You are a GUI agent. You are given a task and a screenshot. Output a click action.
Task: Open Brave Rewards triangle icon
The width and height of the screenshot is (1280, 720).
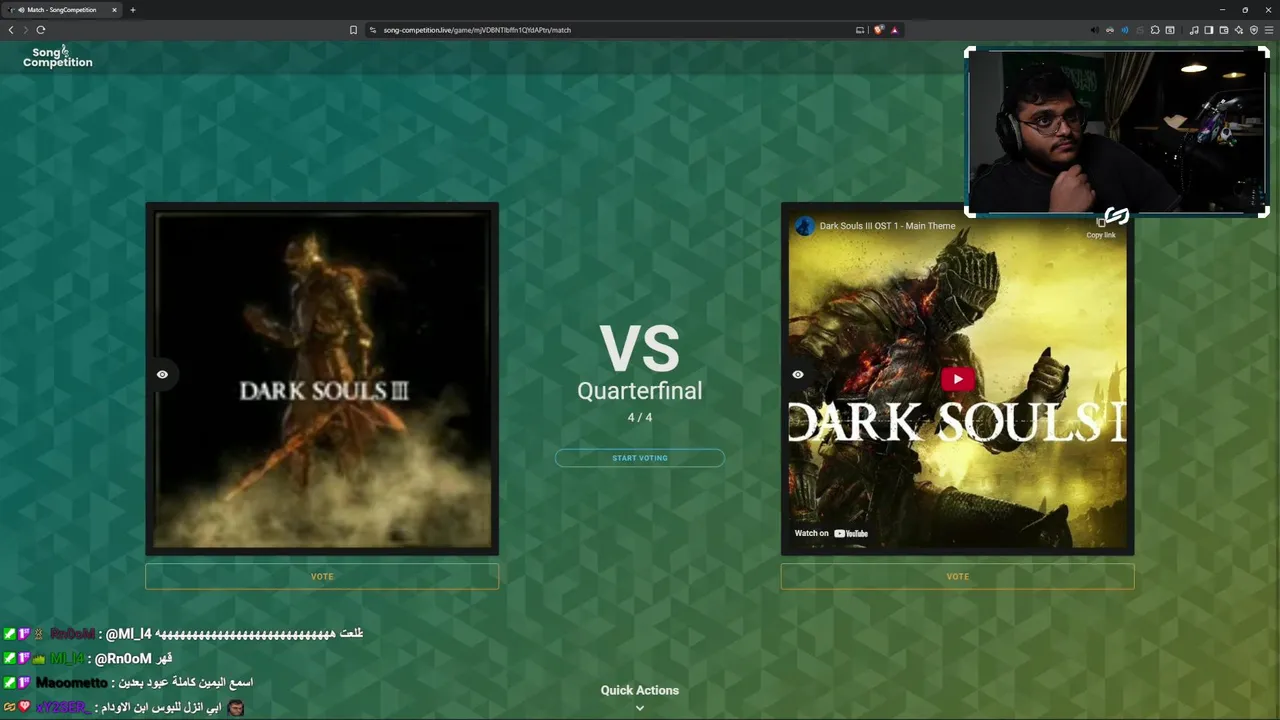click(894, 30)
